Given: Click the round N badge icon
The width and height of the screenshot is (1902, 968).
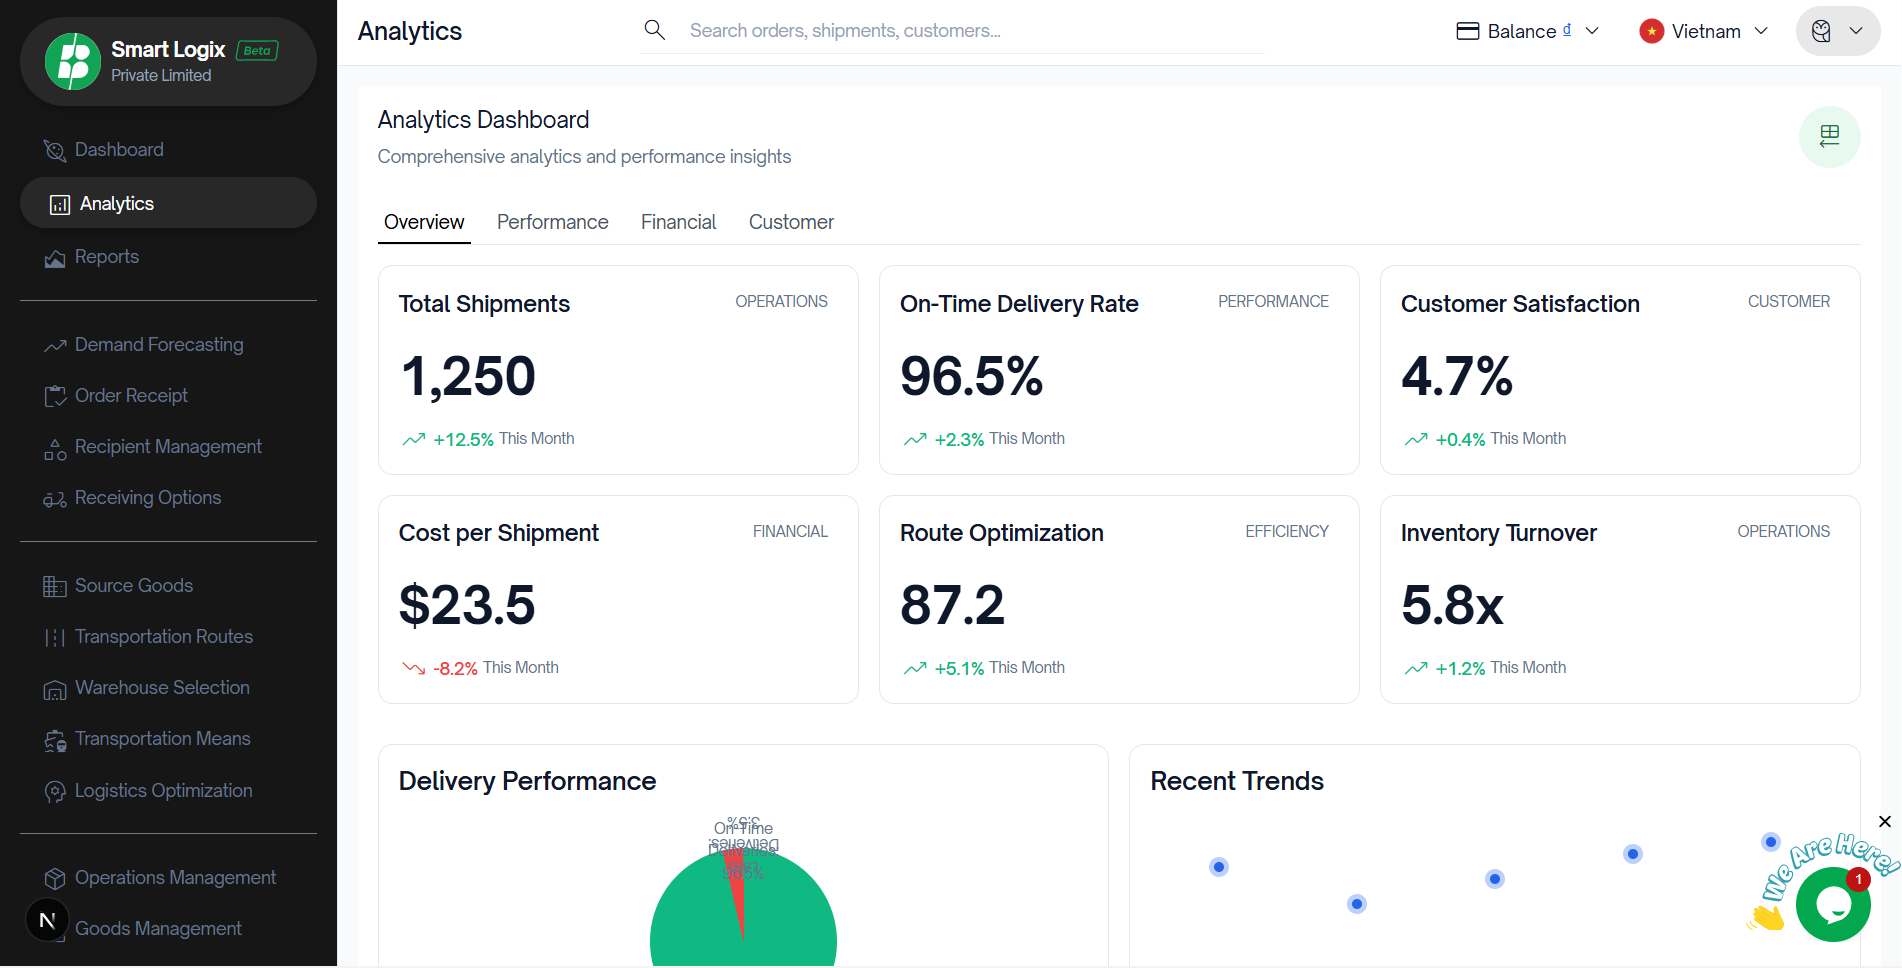Looking at the screenshot, I should (47, 920).
